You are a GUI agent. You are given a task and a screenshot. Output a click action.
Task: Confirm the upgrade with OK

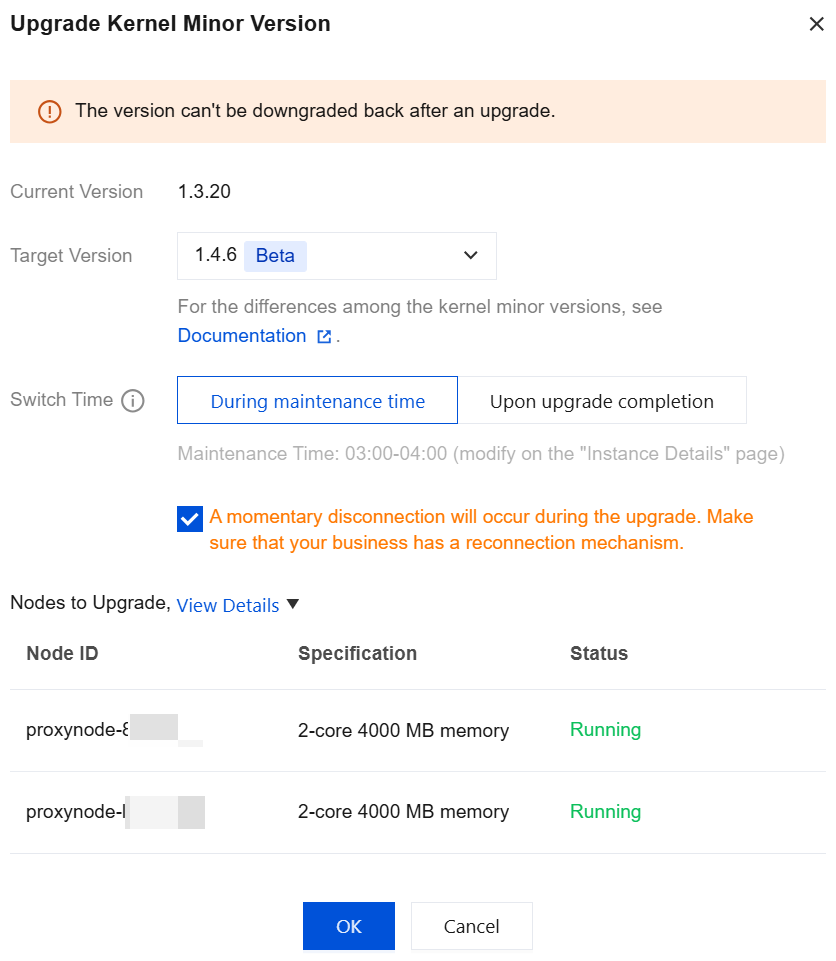(x=349, y=925)
